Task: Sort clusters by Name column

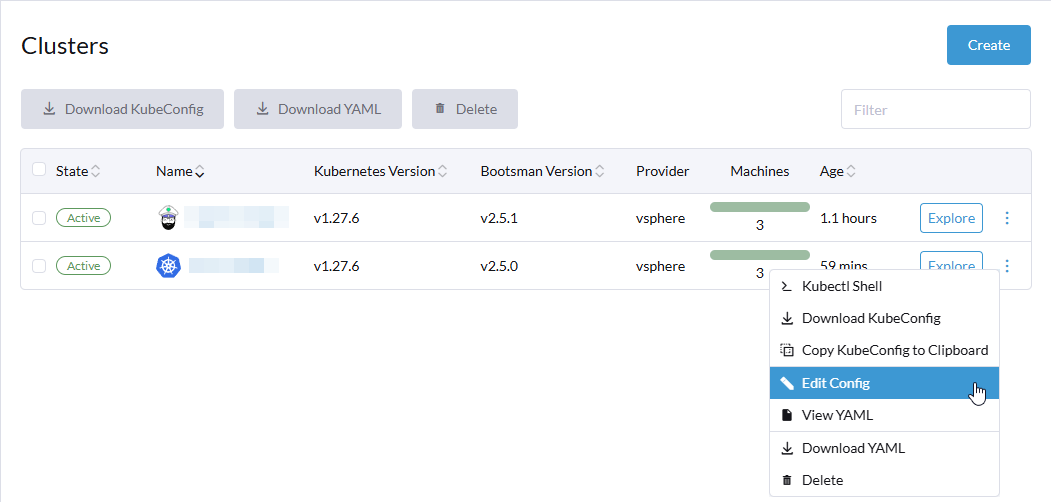Action: coord(180,171)
